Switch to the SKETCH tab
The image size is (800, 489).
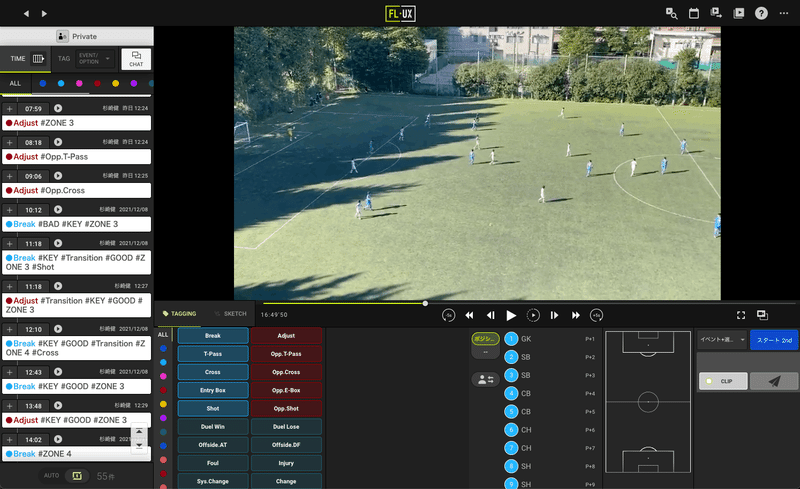(x=231, y=313)
